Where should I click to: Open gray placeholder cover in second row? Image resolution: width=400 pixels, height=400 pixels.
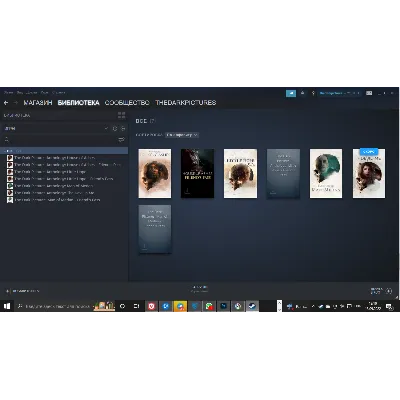pyautogui.click(x=155, y=229)
